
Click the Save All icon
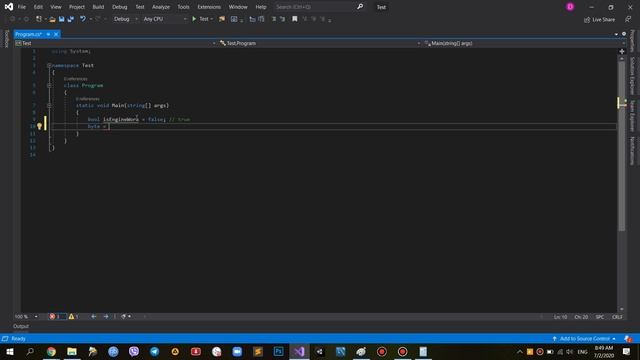(x=71, y=19)
